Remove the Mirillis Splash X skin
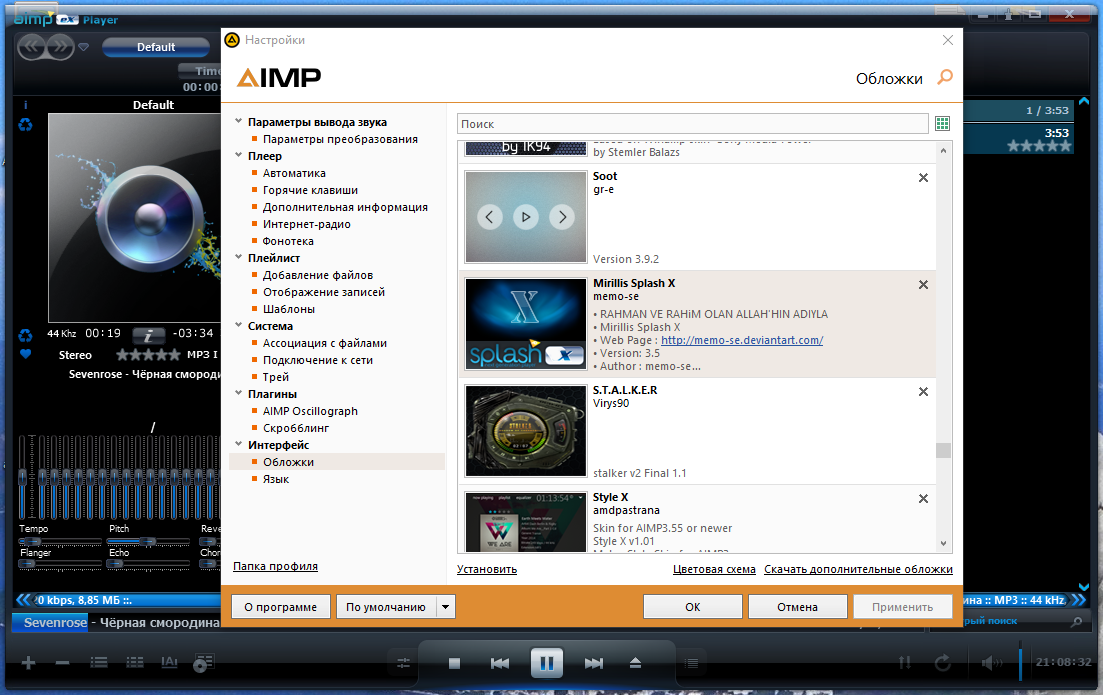This screenshot has width=1103, height=695. click(x=924, y=285)
